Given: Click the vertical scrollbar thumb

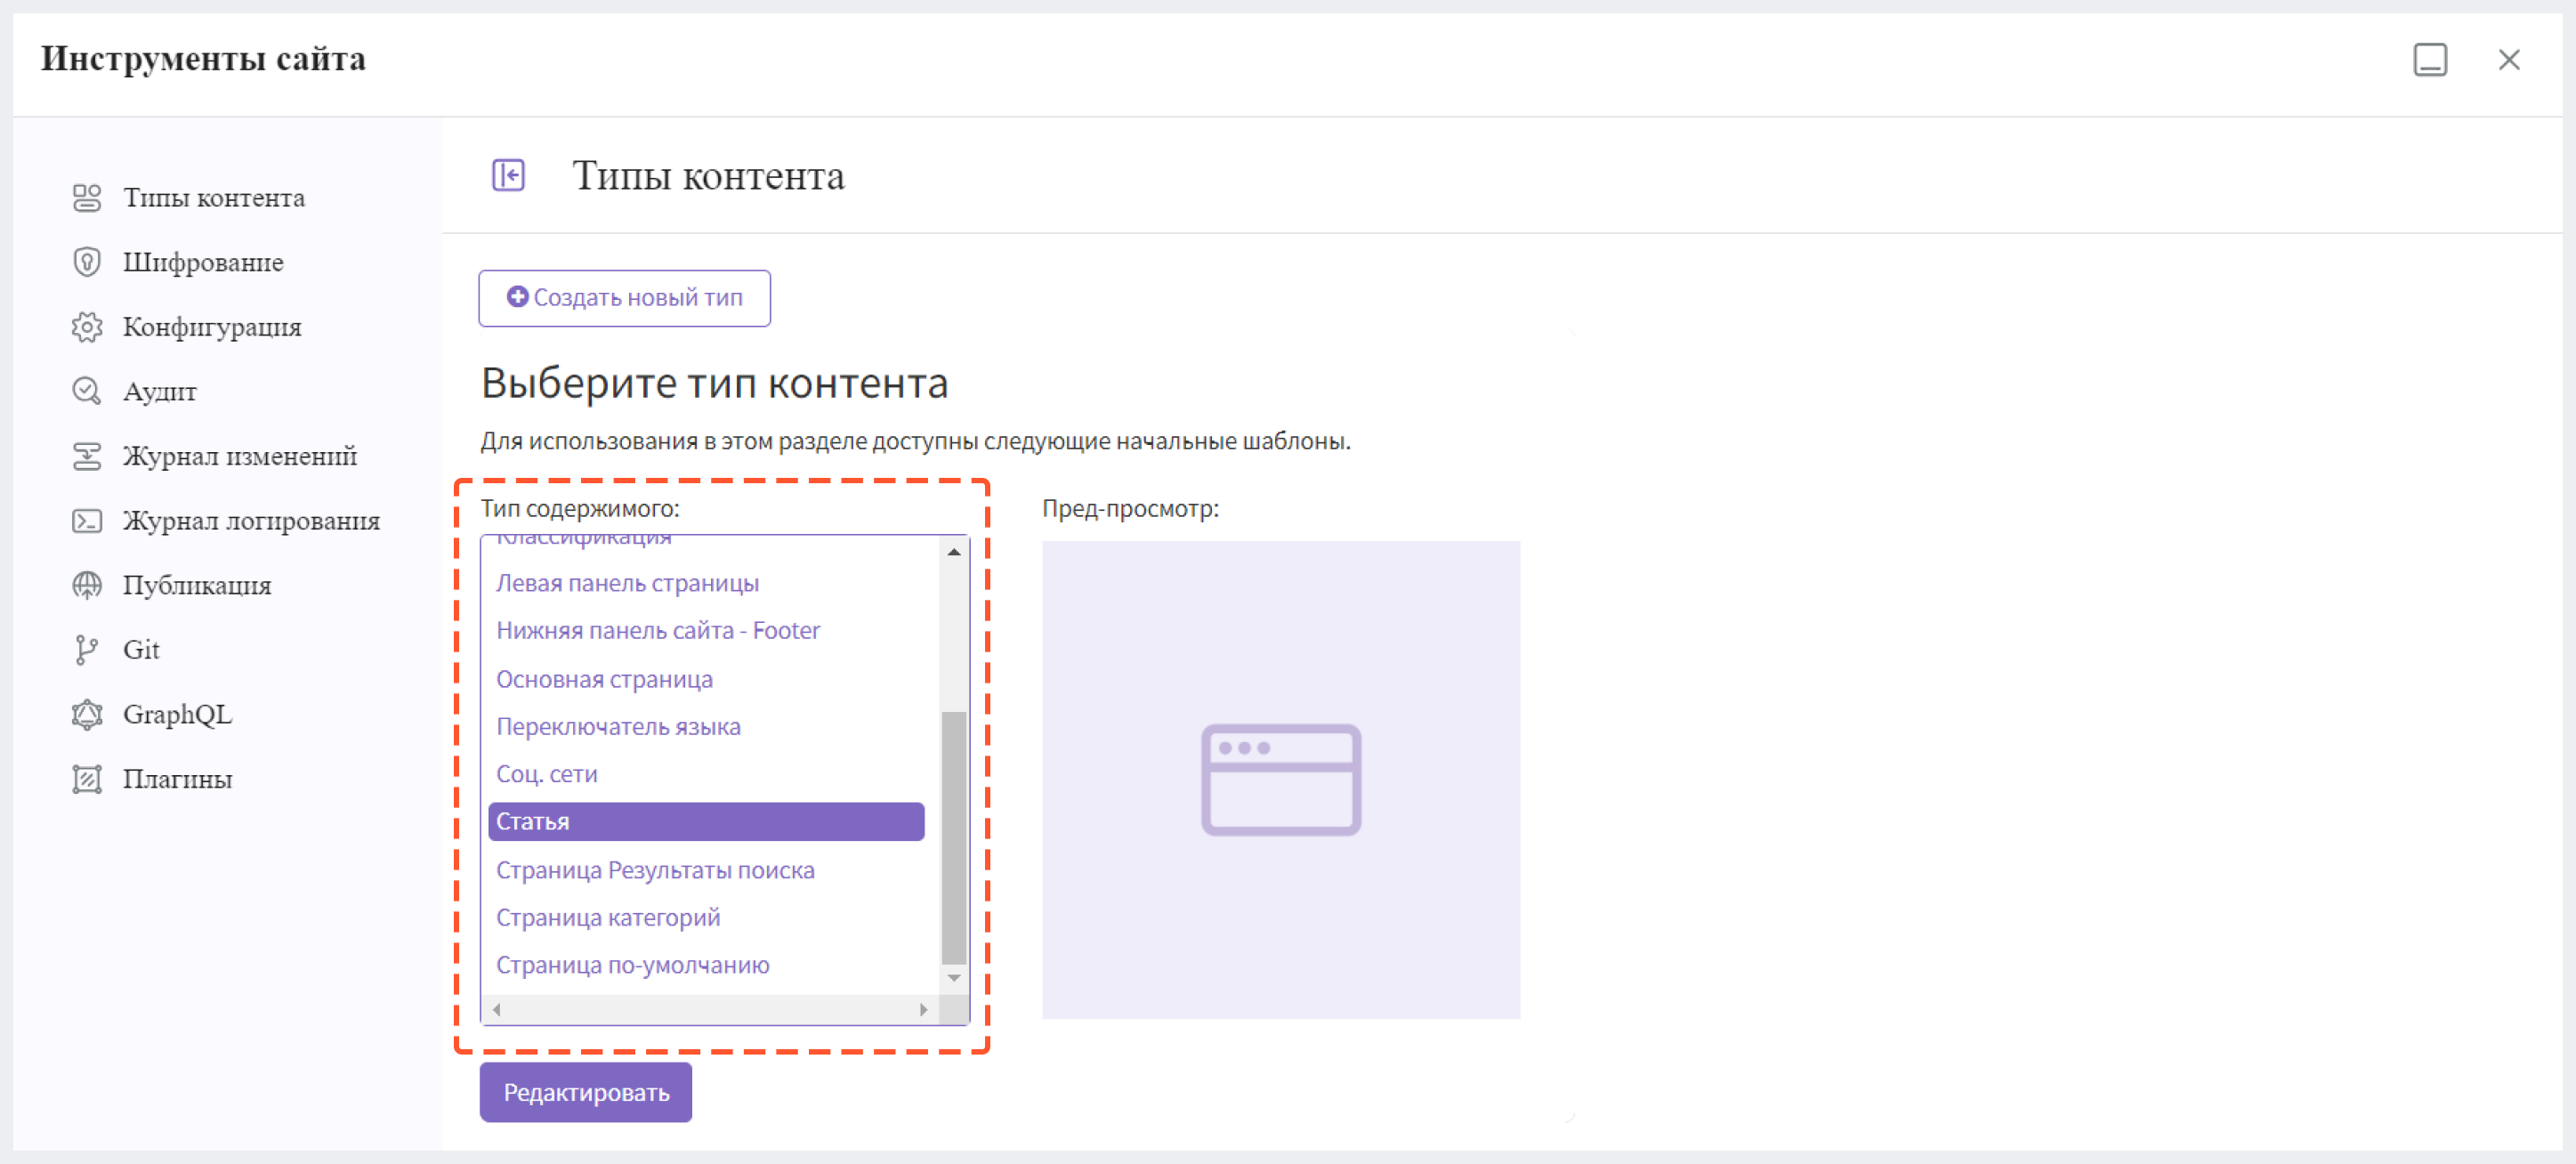Looking at the screenshot, I should (x=954, y=837).
